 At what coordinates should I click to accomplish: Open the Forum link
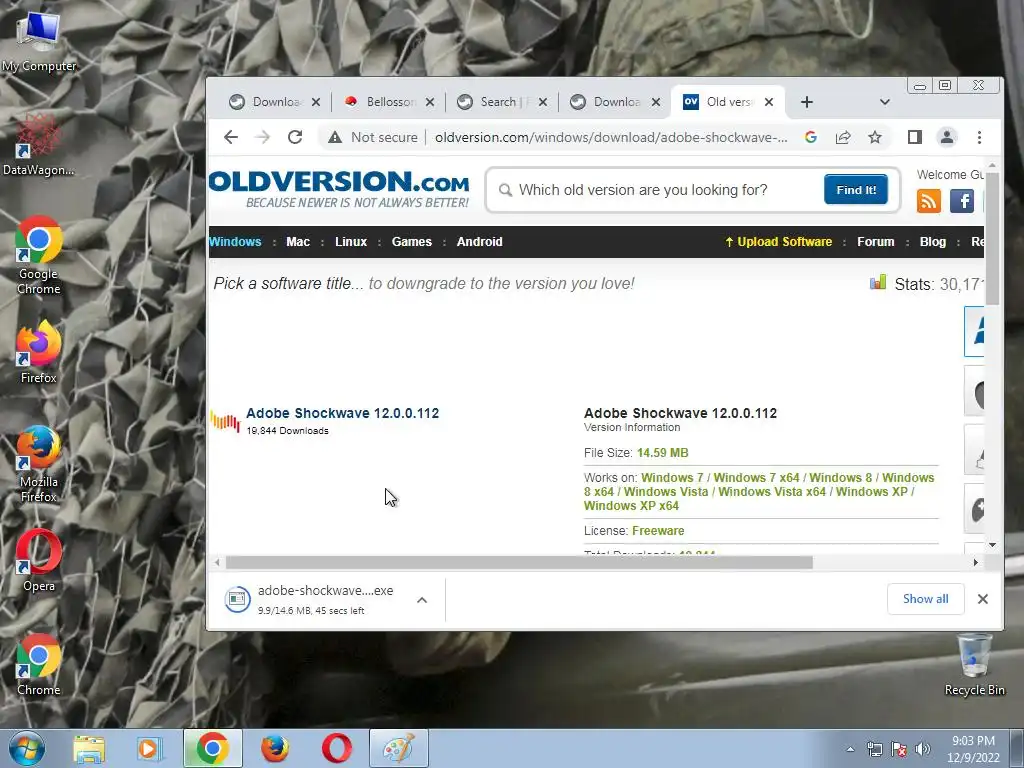tap(875, 242)
